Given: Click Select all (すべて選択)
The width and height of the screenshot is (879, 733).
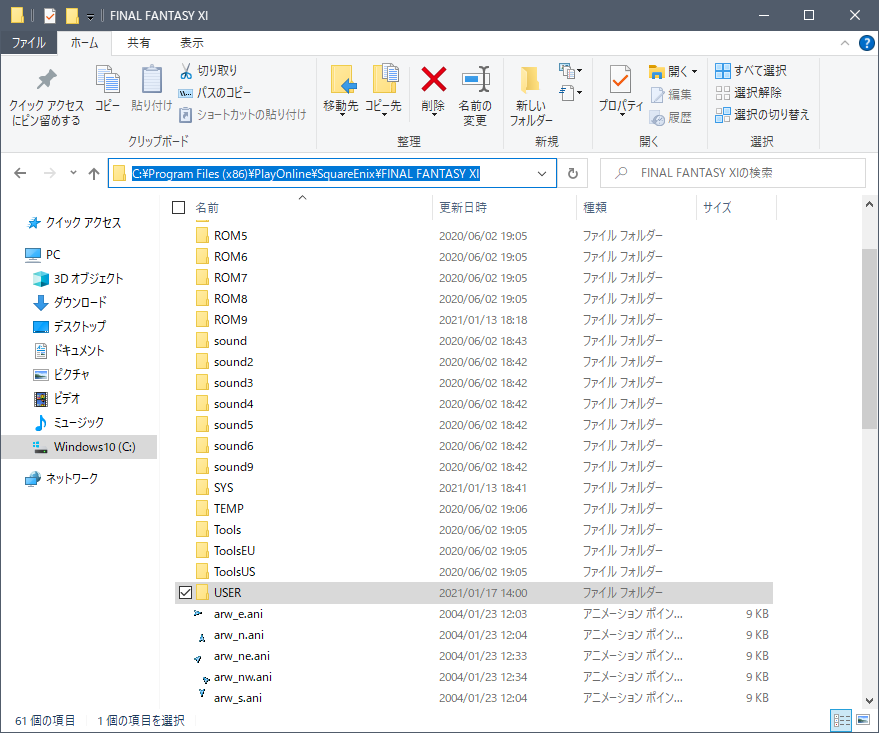Looking at the screenshot, I should [x=751, y=71].
